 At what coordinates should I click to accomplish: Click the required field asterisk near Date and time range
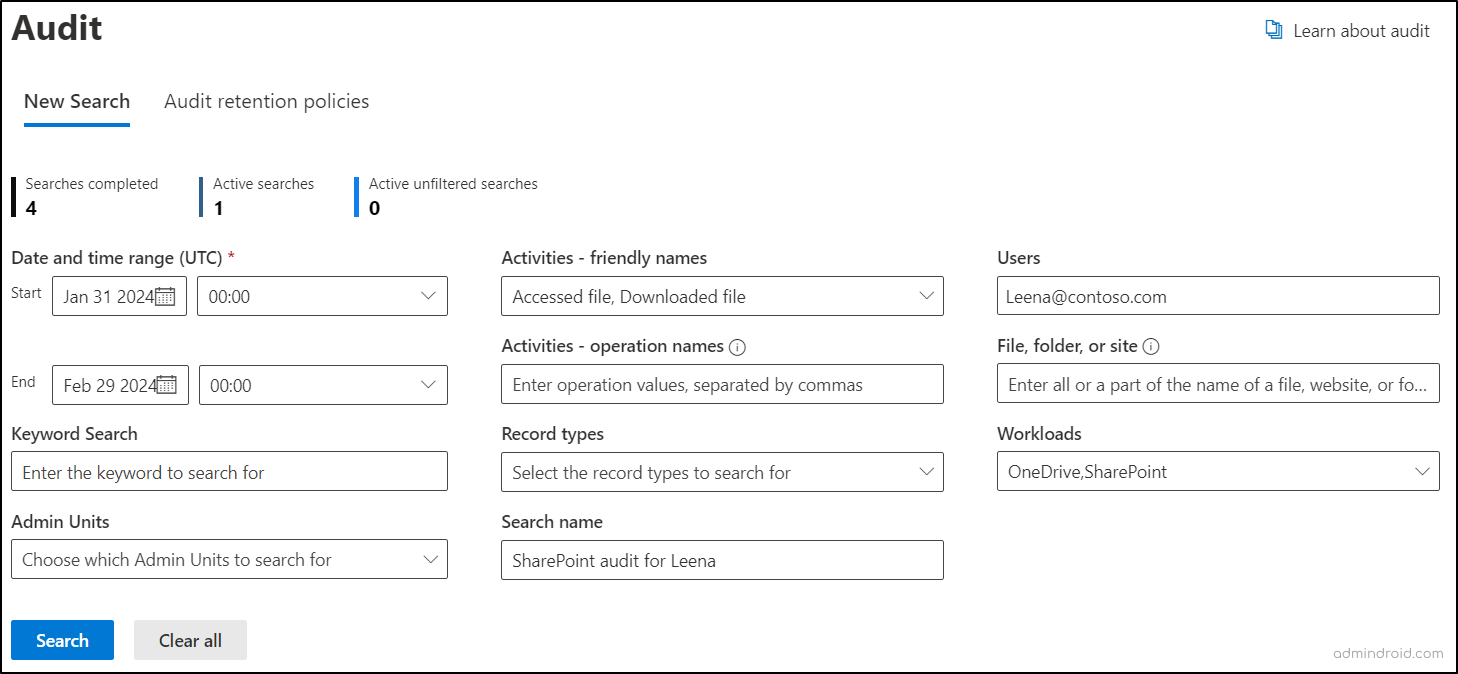[x=231, y=254]
